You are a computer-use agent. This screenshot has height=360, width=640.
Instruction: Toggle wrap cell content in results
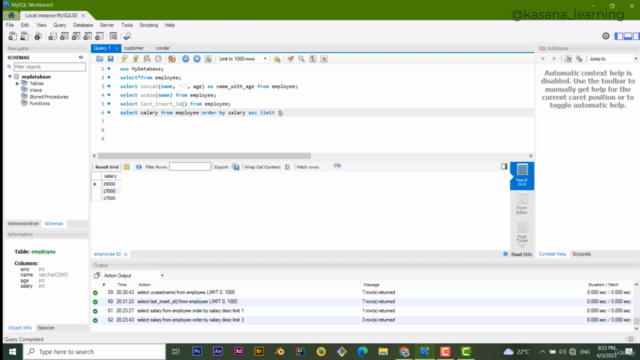[x=287, y=167]
